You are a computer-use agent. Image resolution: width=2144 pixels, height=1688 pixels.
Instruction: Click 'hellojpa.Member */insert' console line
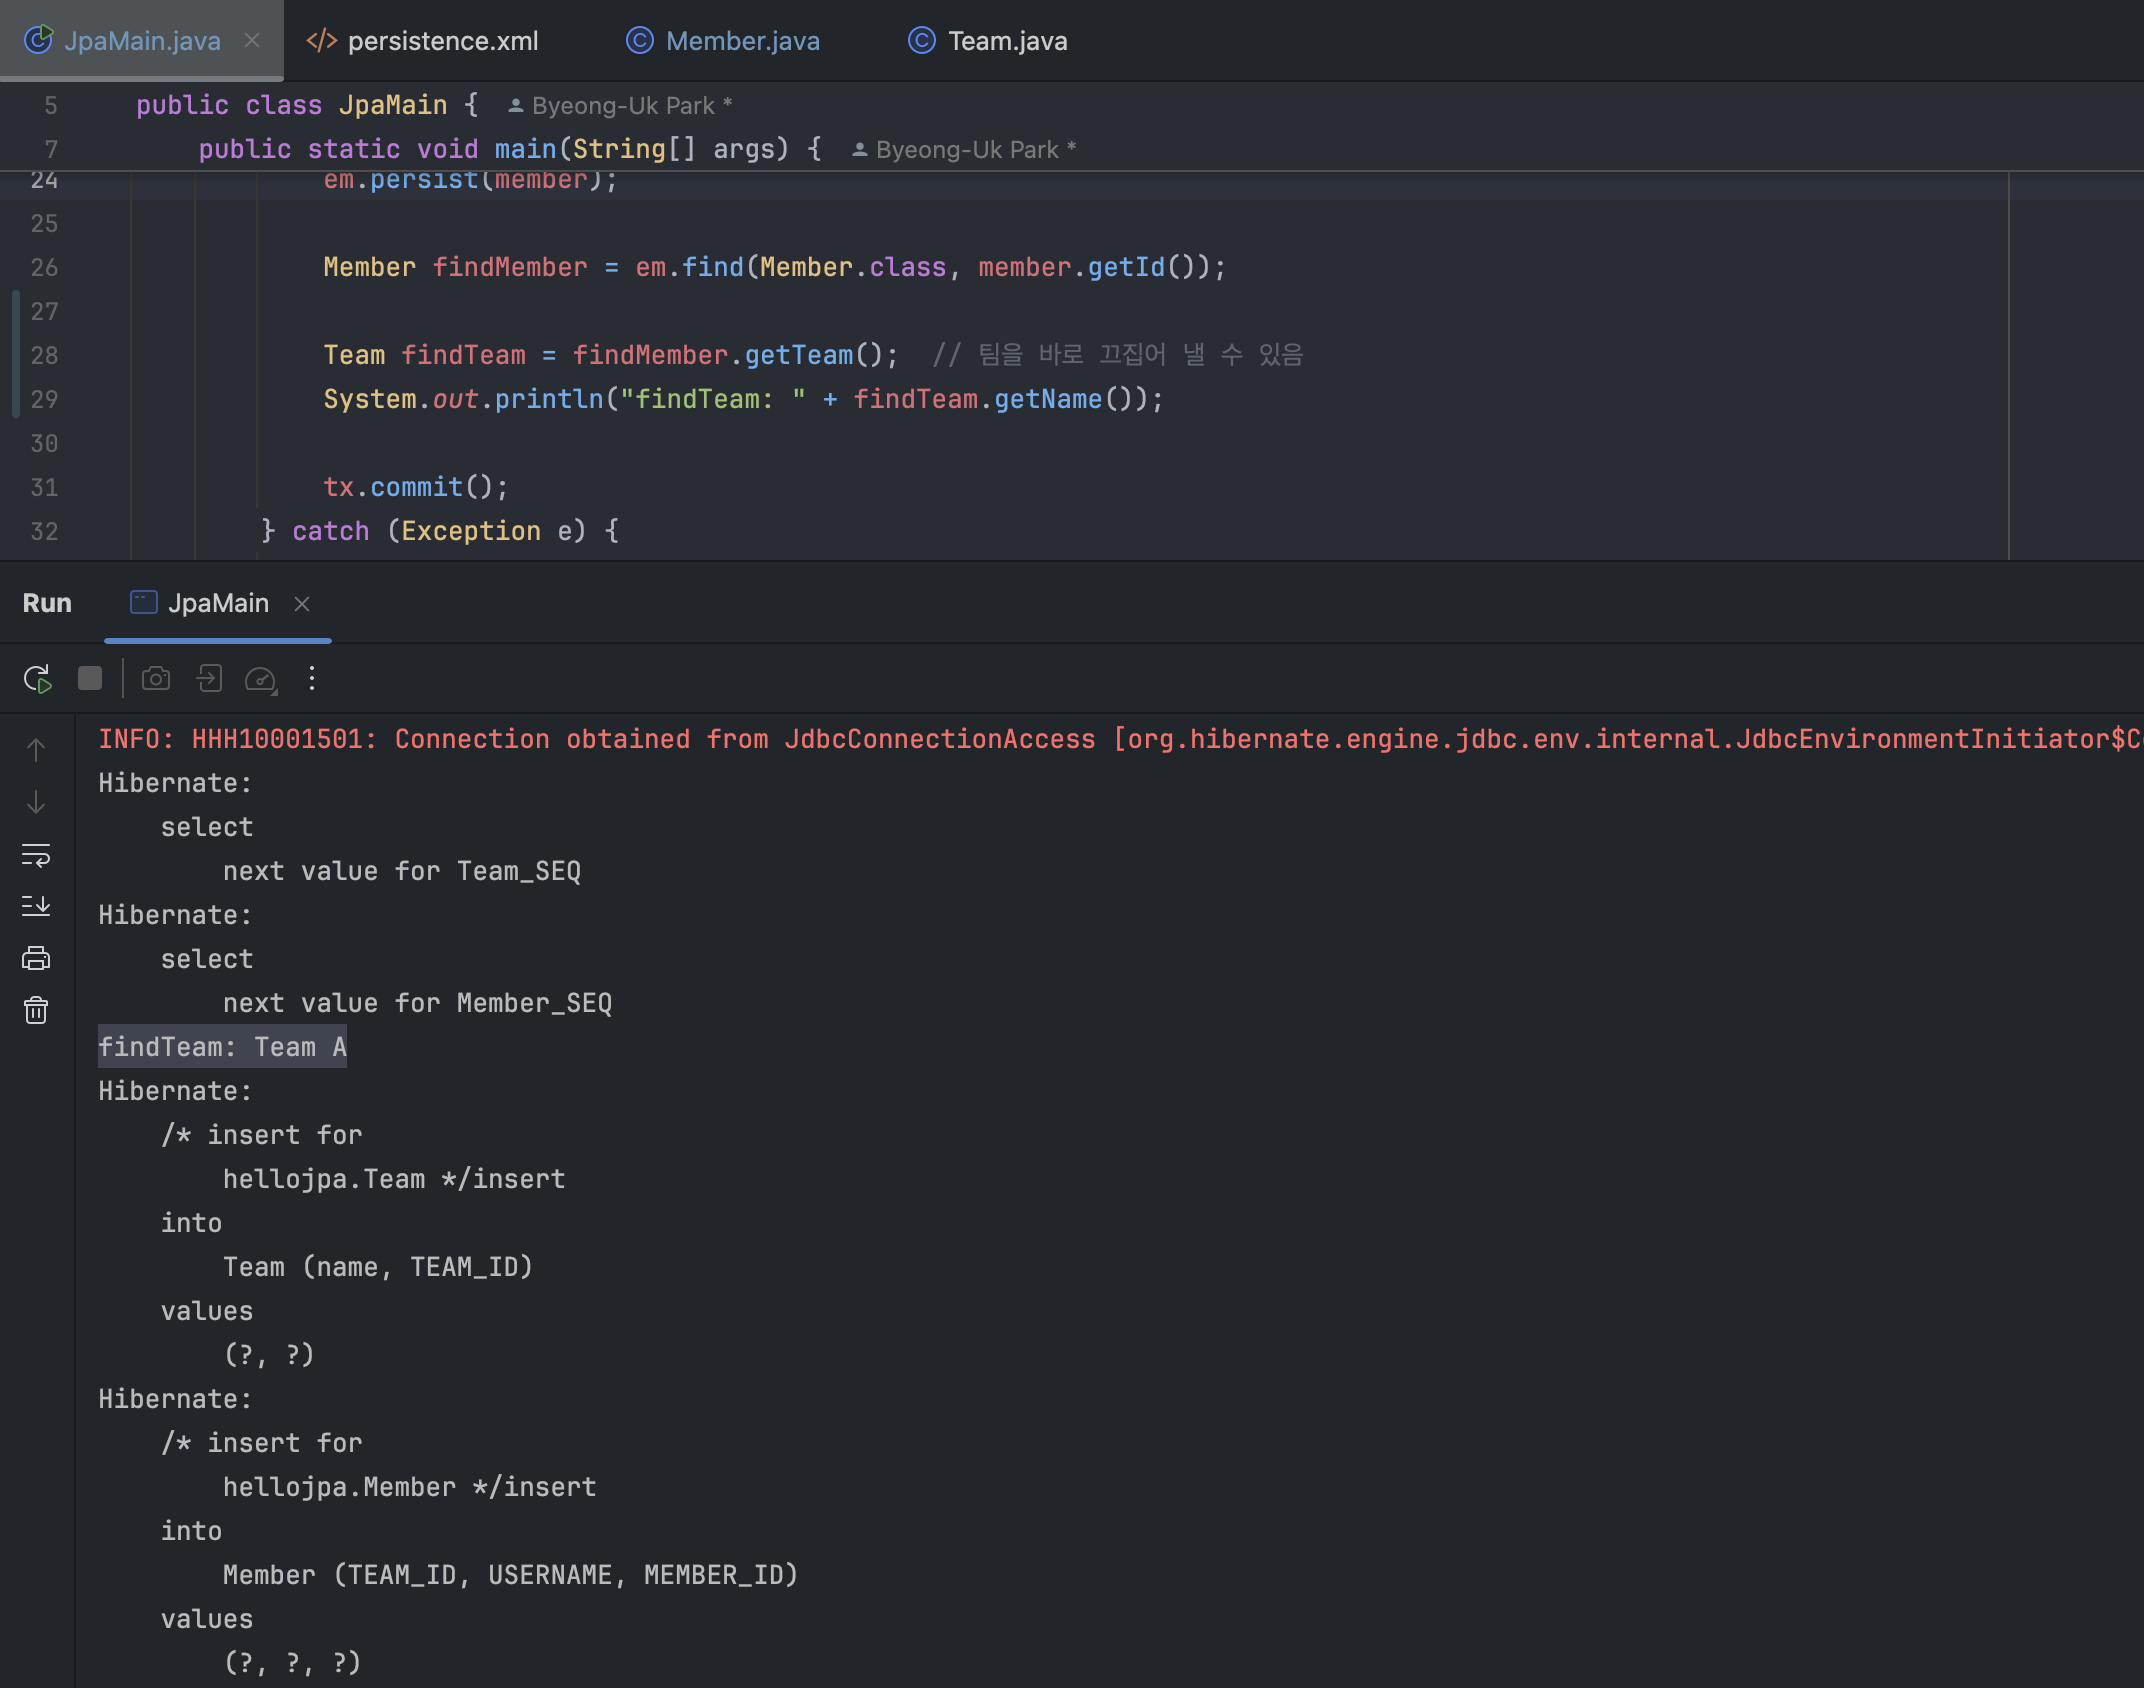point(409,1487)
